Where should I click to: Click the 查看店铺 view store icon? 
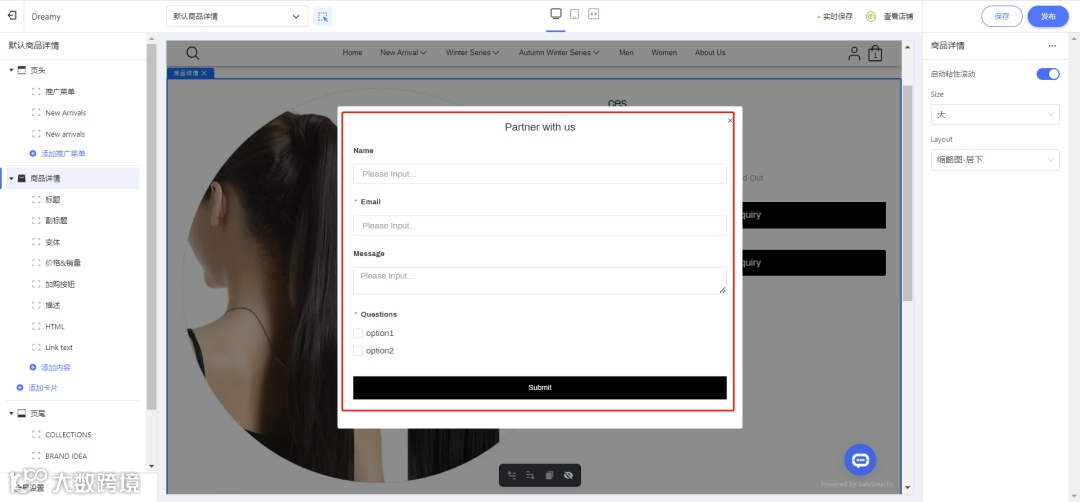(871, 17)
